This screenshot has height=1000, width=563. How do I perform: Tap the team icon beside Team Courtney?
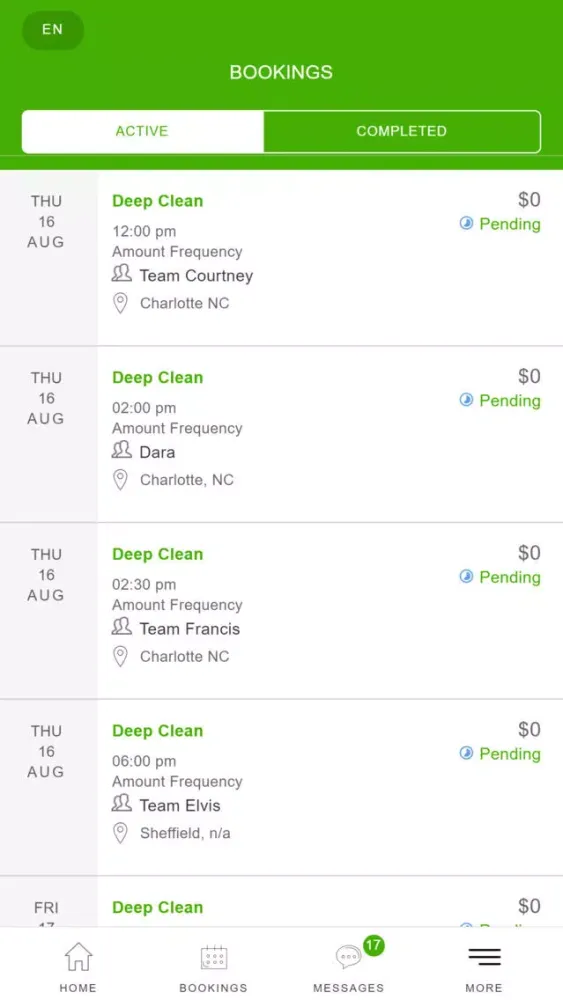click(121, 274)
